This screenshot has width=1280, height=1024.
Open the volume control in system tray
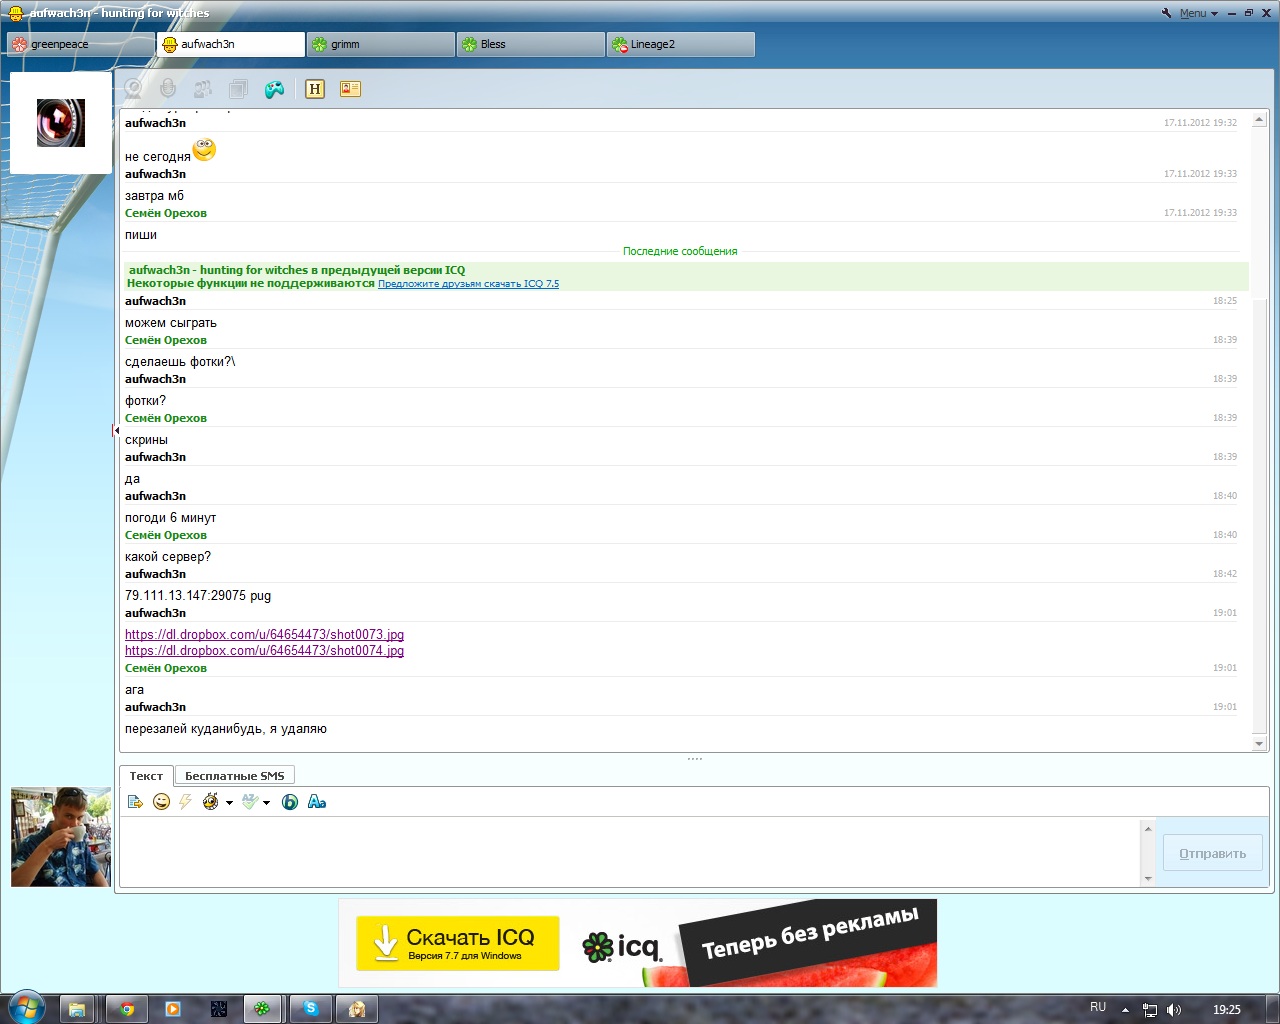[x=1174, y=1010]
